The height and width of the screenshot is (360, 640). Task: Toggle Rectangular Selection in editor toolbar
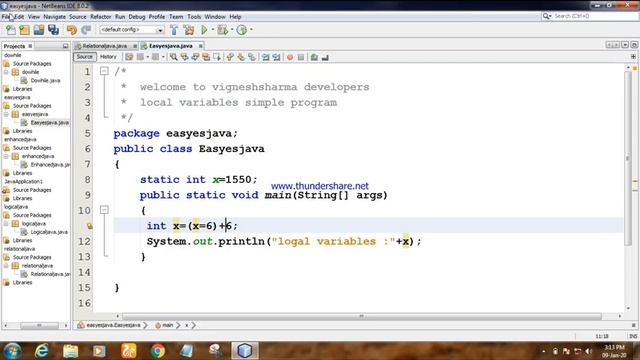(216, 57)
